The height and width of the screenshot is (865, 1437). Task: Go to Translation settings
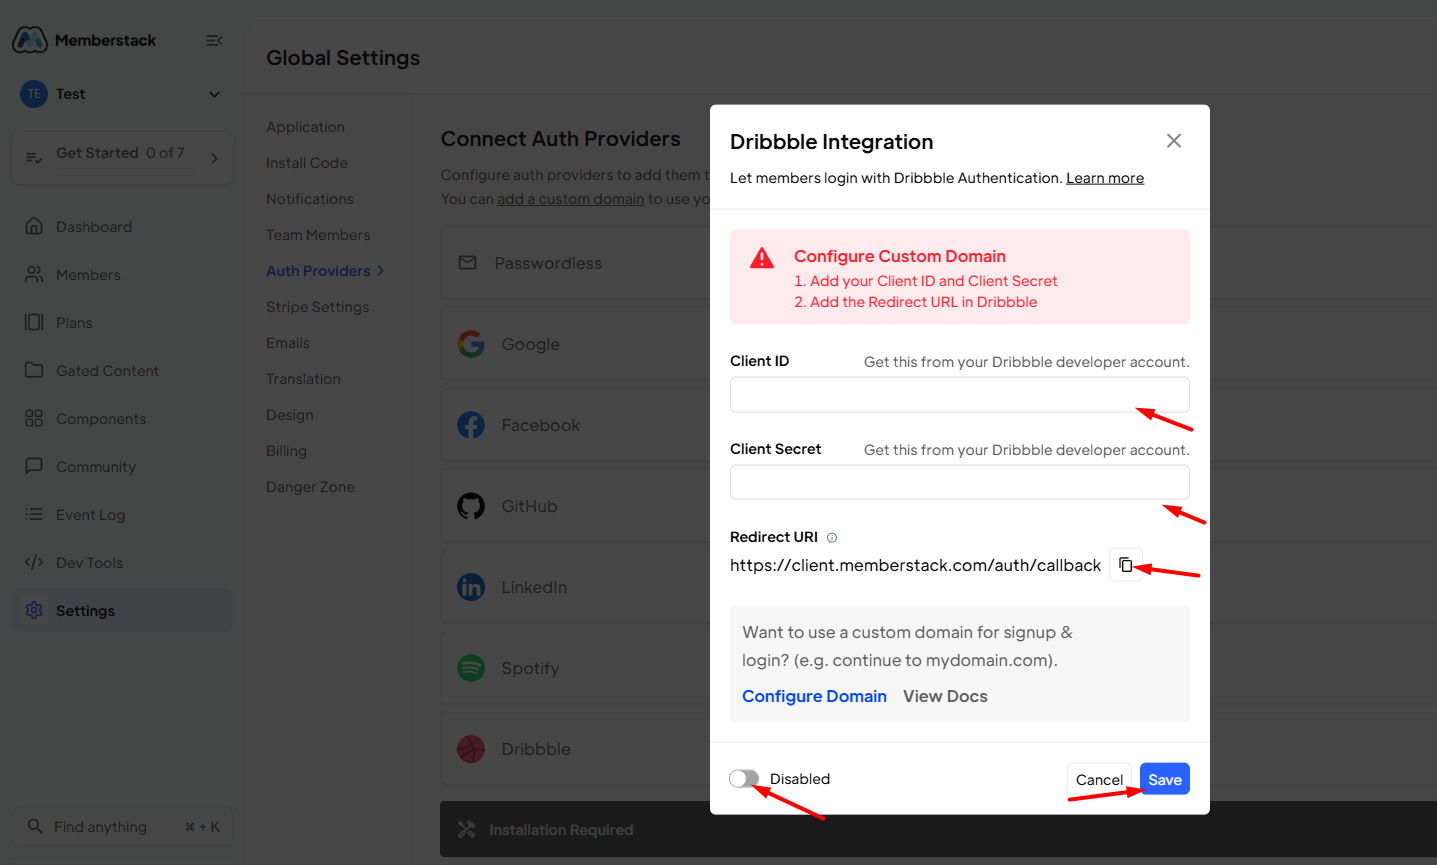click(303, 379)
